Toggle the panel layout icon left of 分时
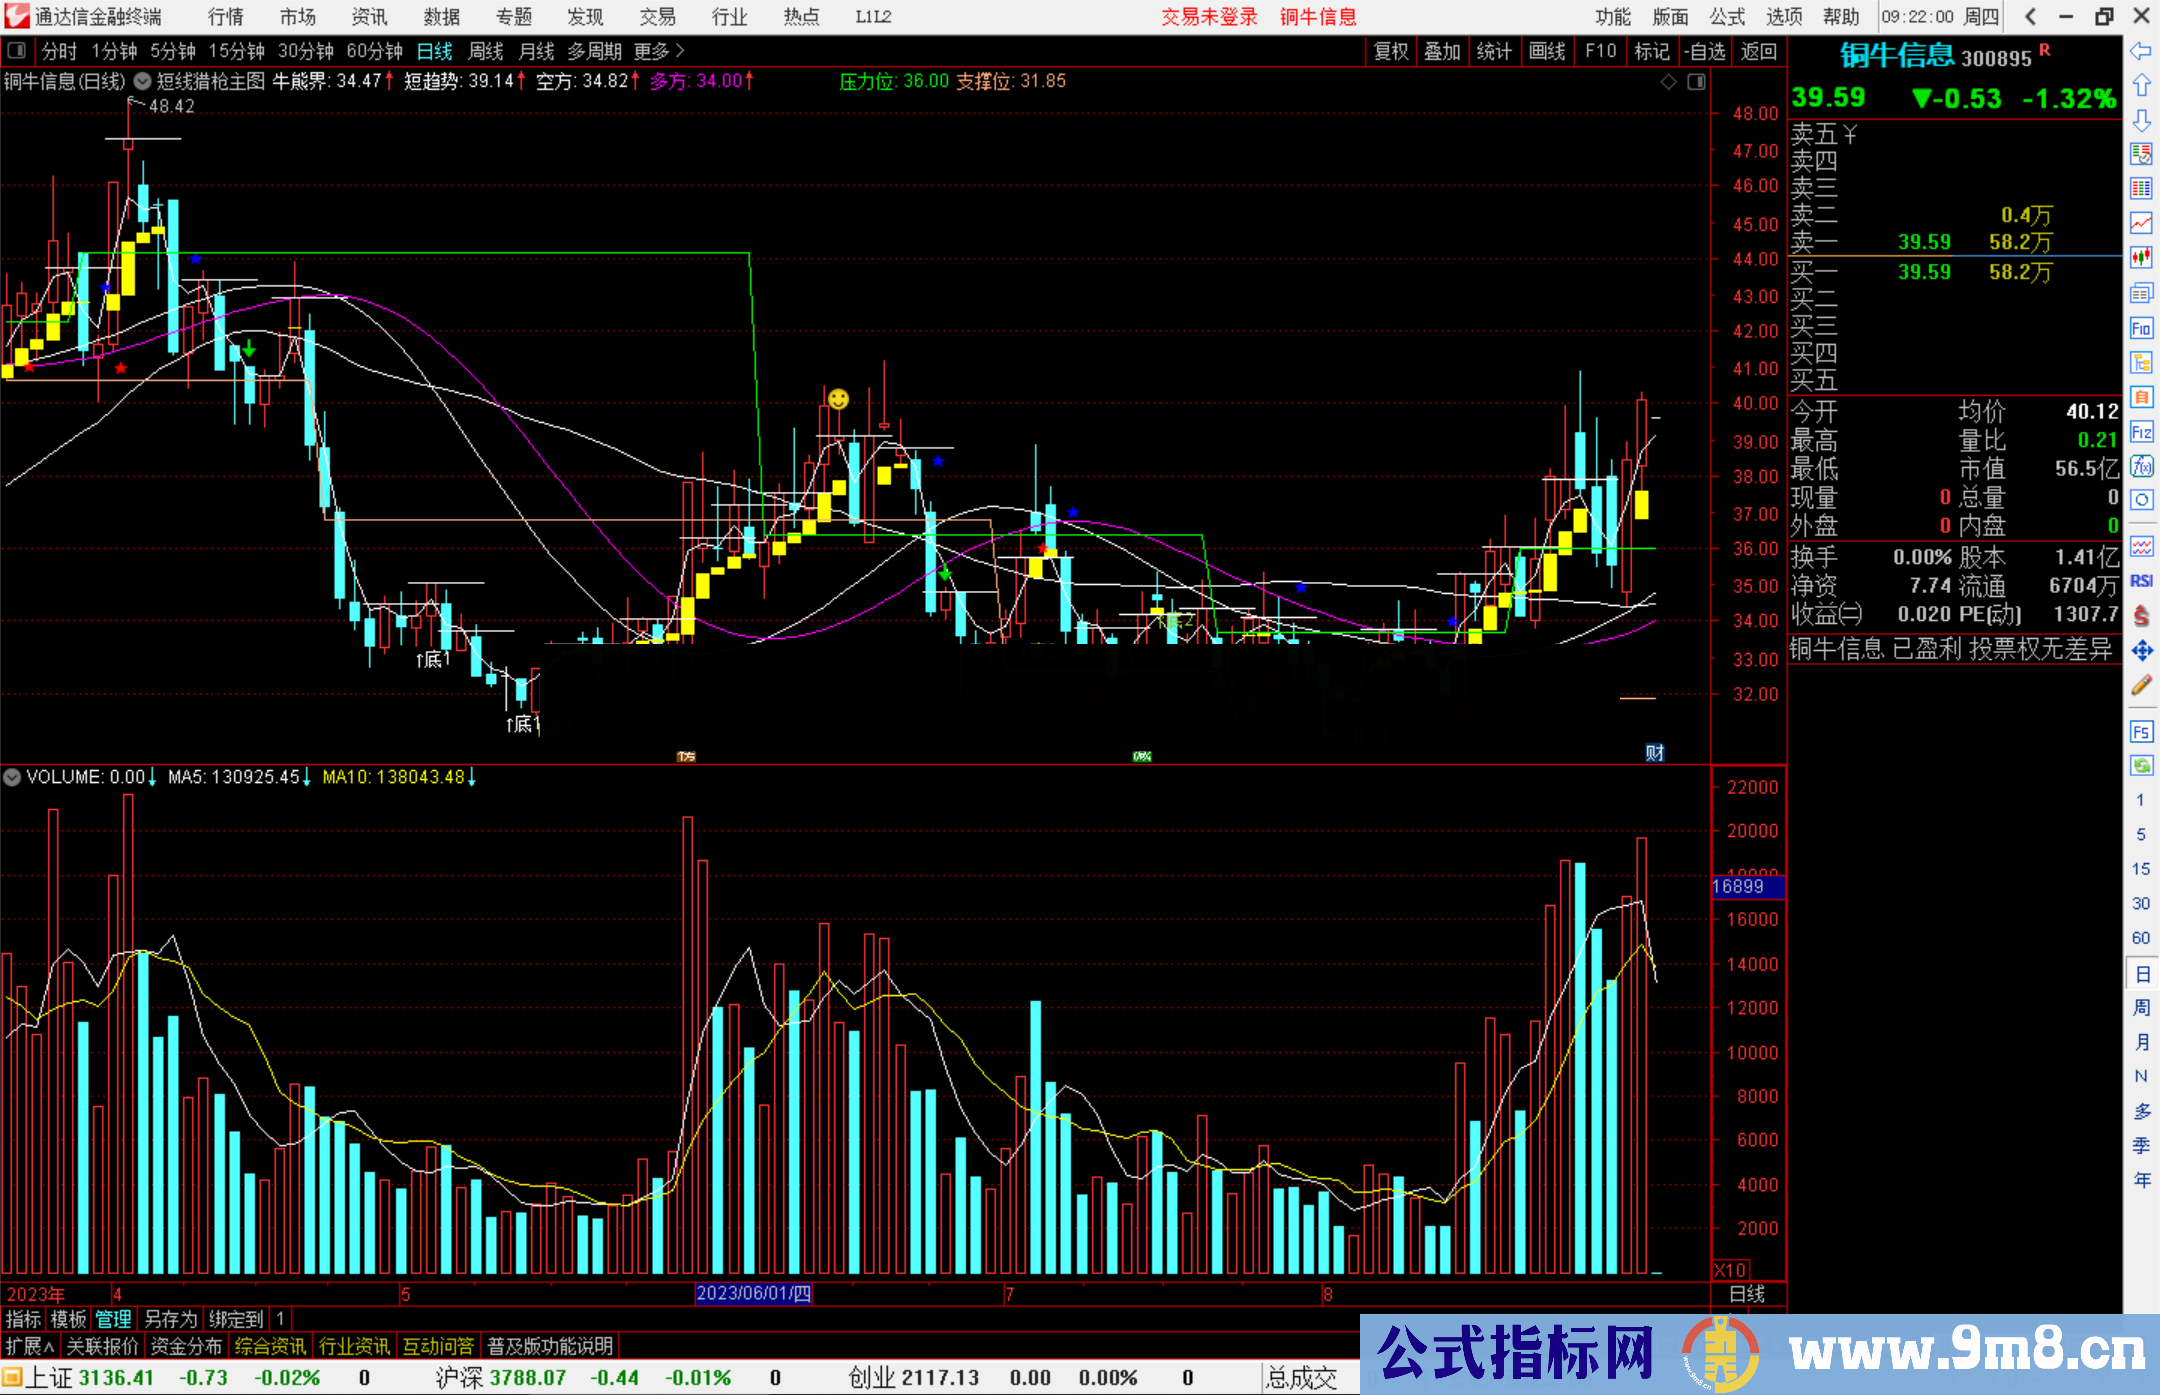The width and height of the screenshot is (2160, 1395). pos(17,50)
